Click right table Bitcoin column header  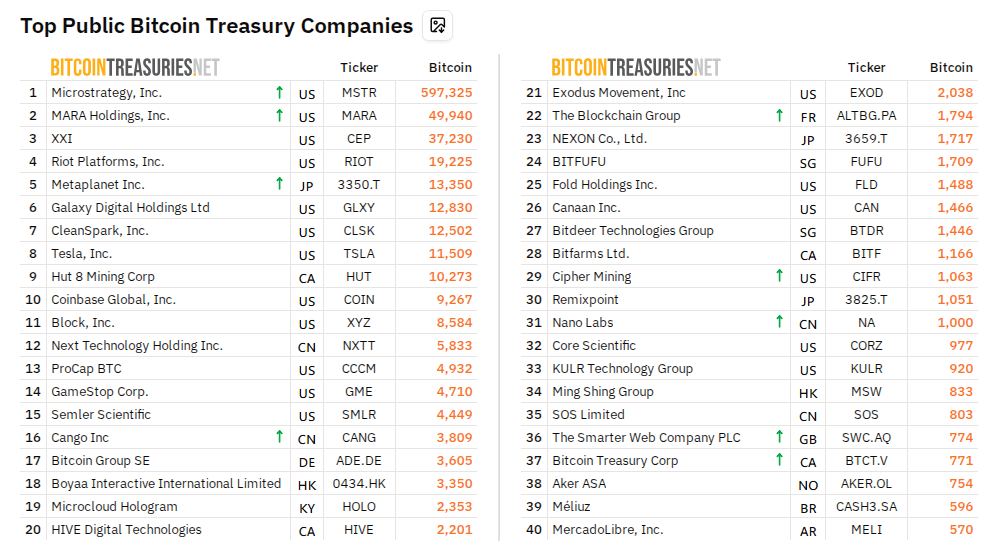pos(951,67)
